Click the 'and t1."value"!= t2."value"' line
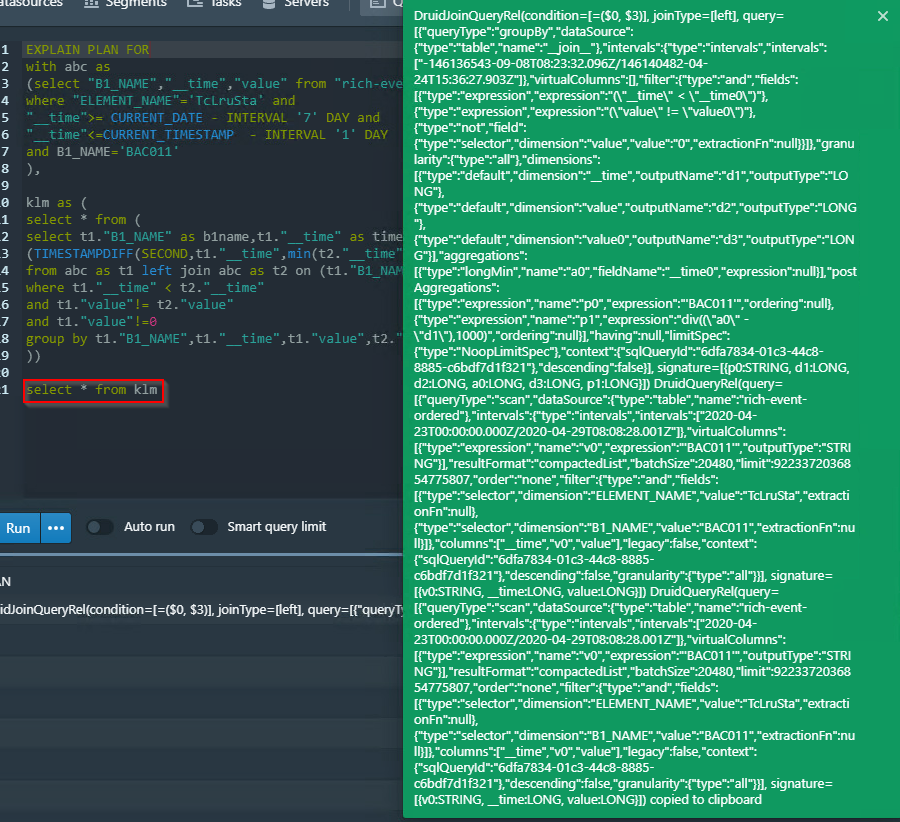The width and height of the screenshot is (900, 822). coord(130,305)
